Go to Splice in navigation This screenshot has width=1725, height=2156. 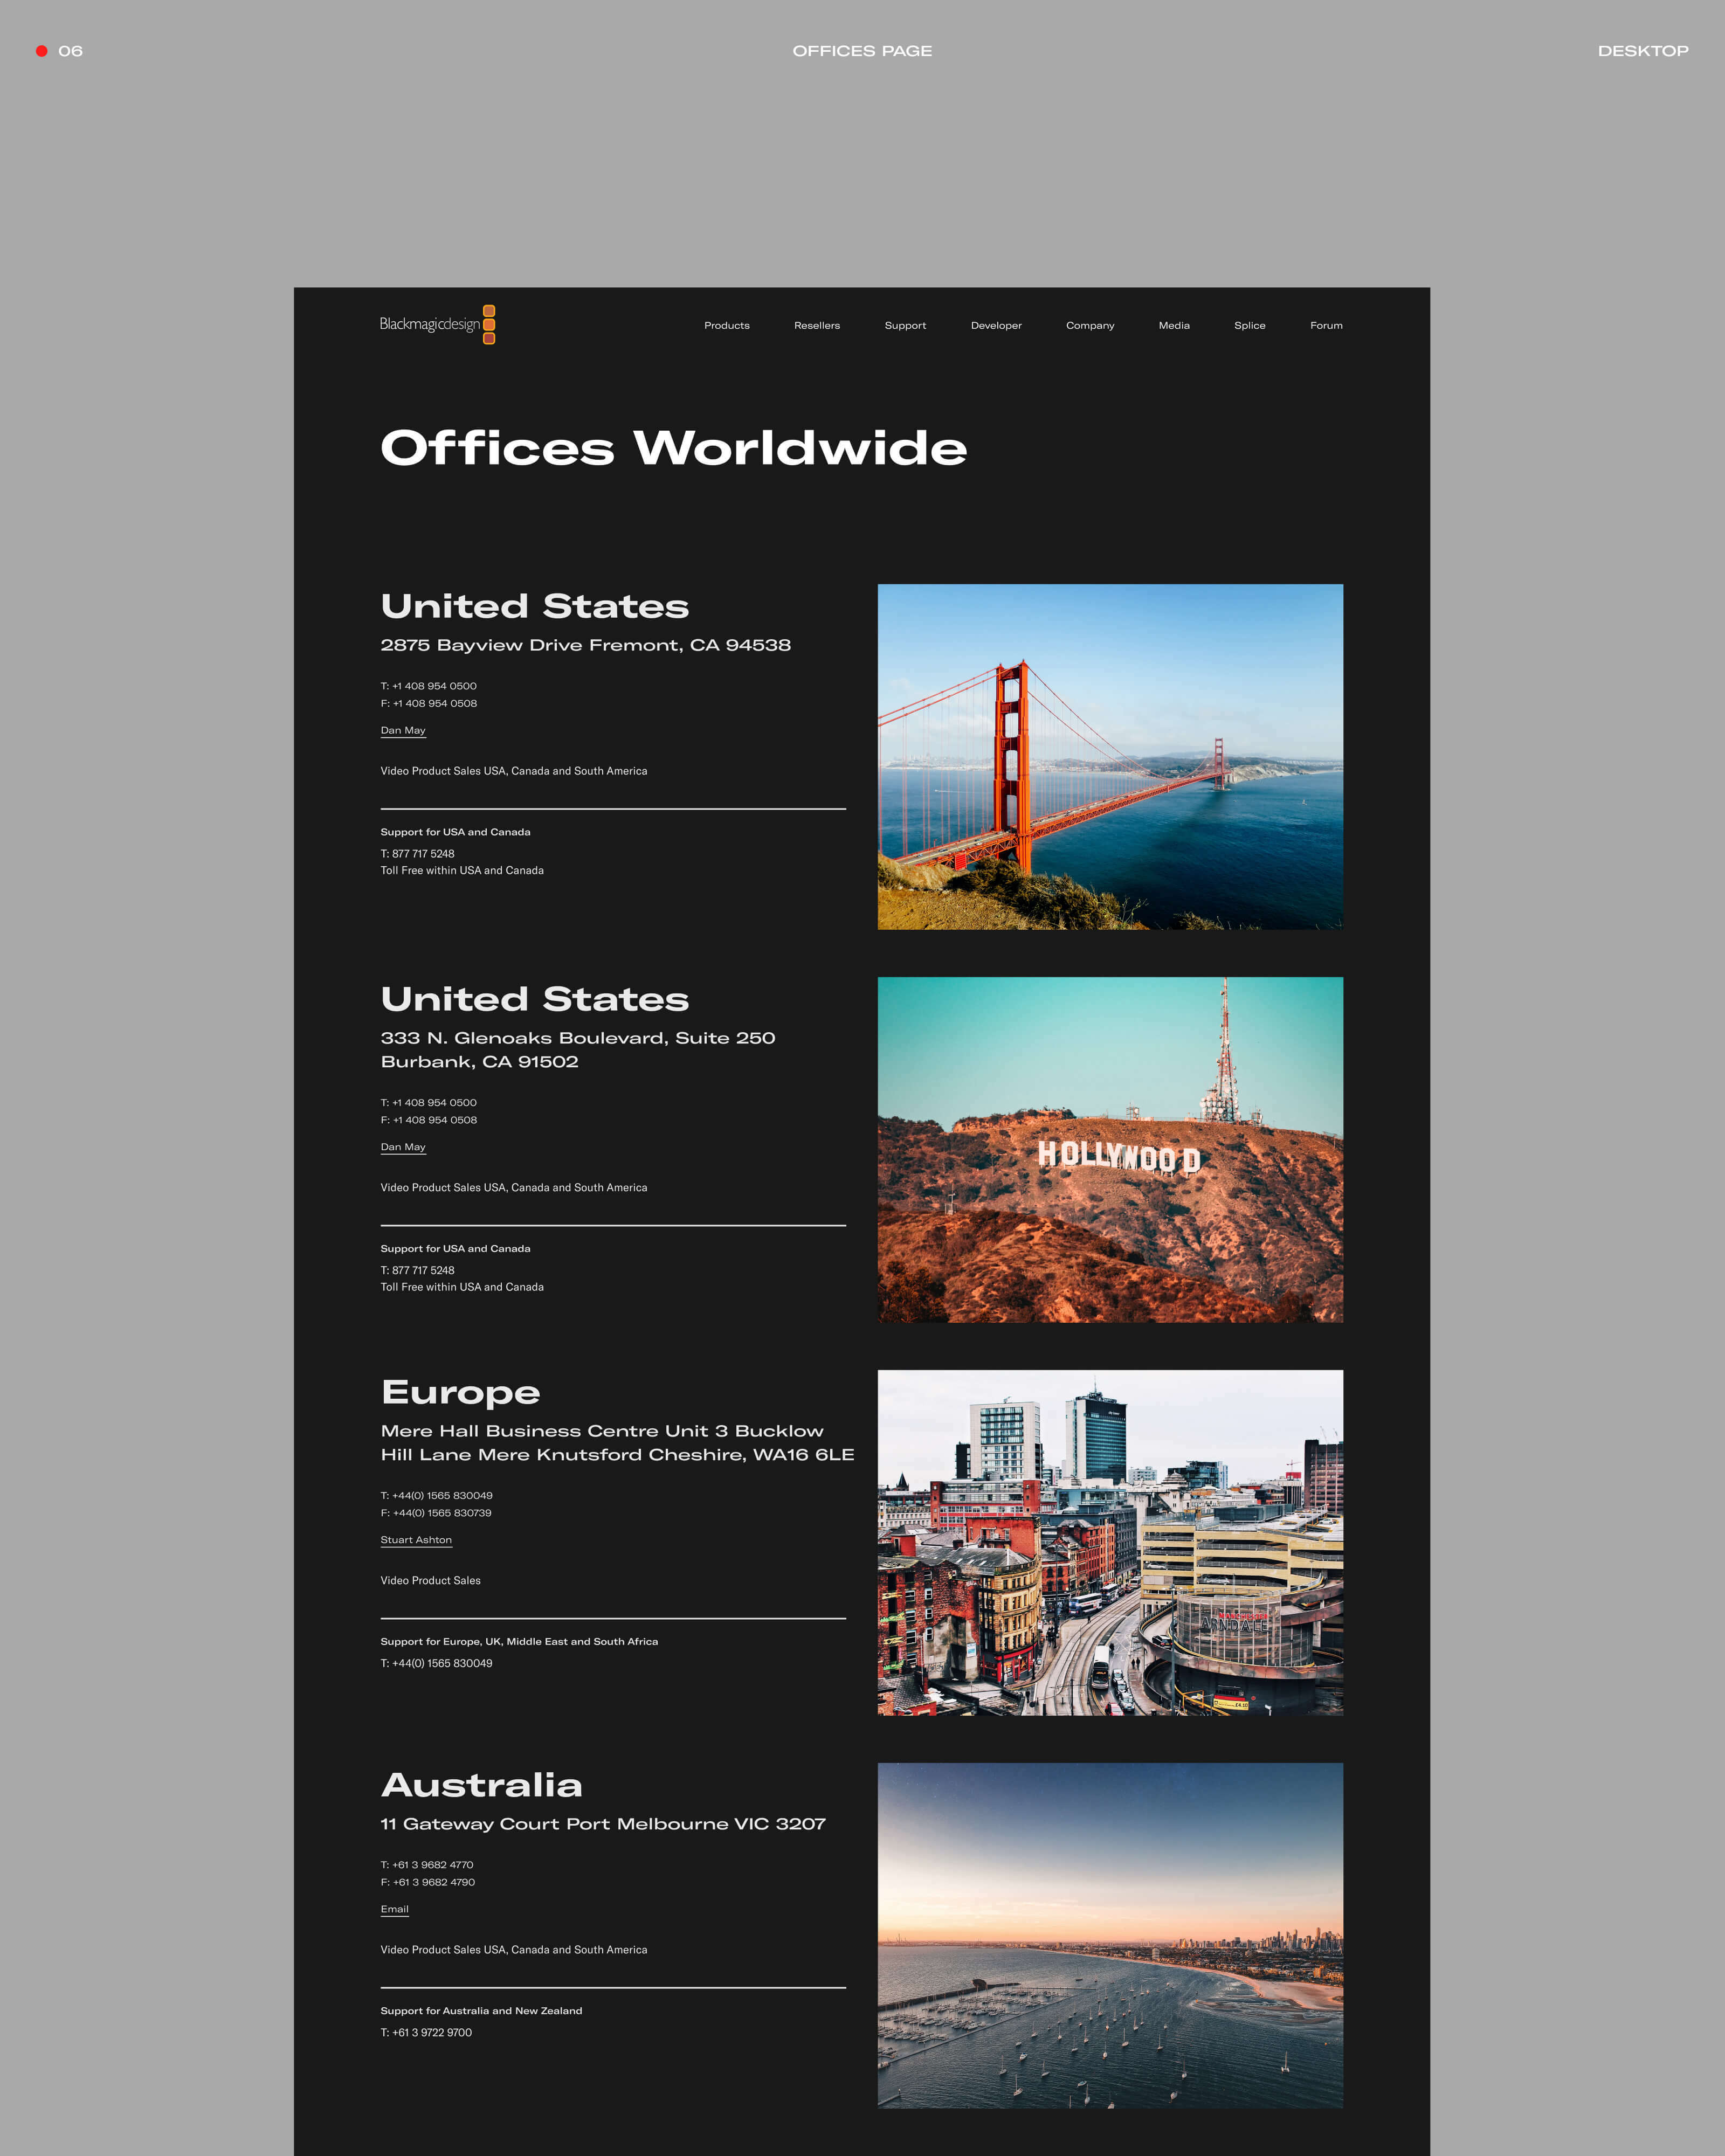click(1249, 326)
